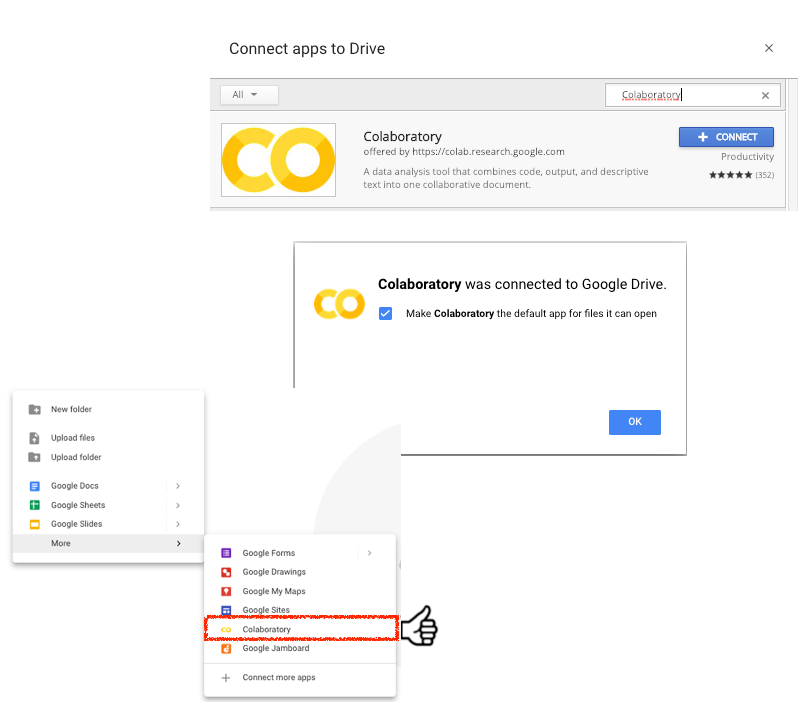Confirm with the OK button
This screenshot has height=702, width=801.
coord(634,422)
